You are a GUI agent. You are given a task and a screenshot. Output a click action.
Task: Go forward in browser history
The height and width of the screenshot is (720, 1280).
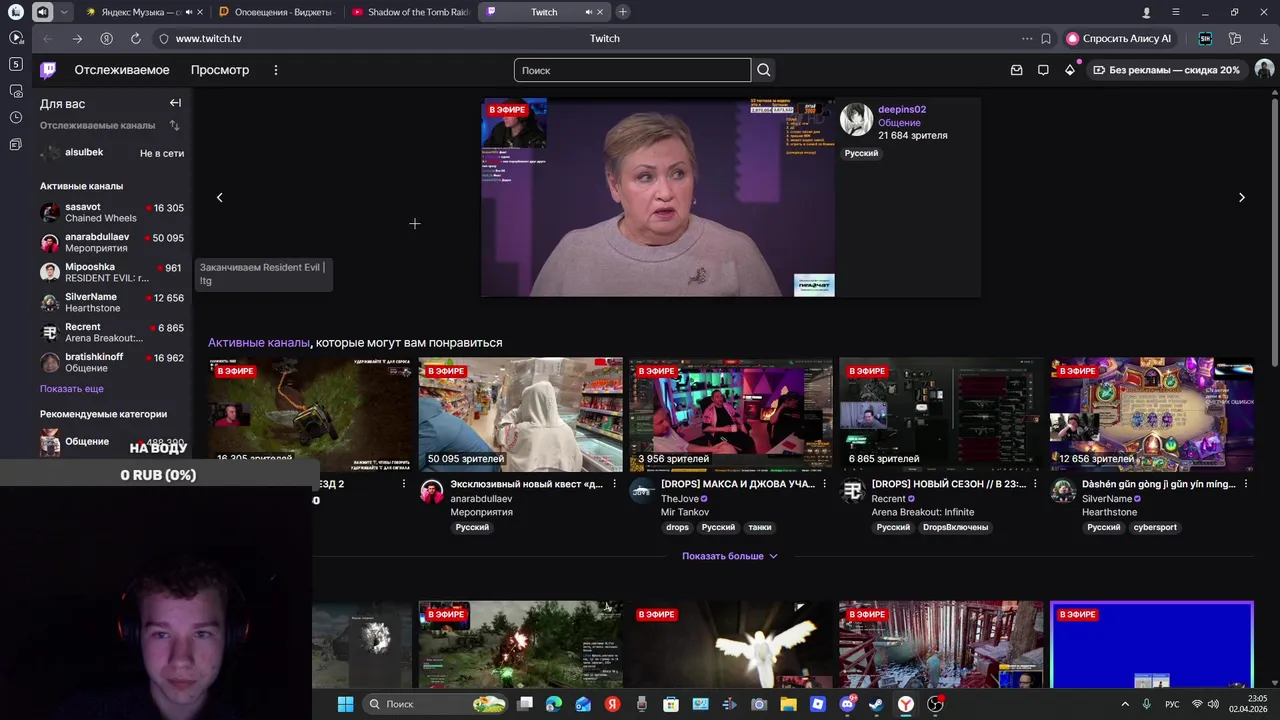tap(77, 38)
